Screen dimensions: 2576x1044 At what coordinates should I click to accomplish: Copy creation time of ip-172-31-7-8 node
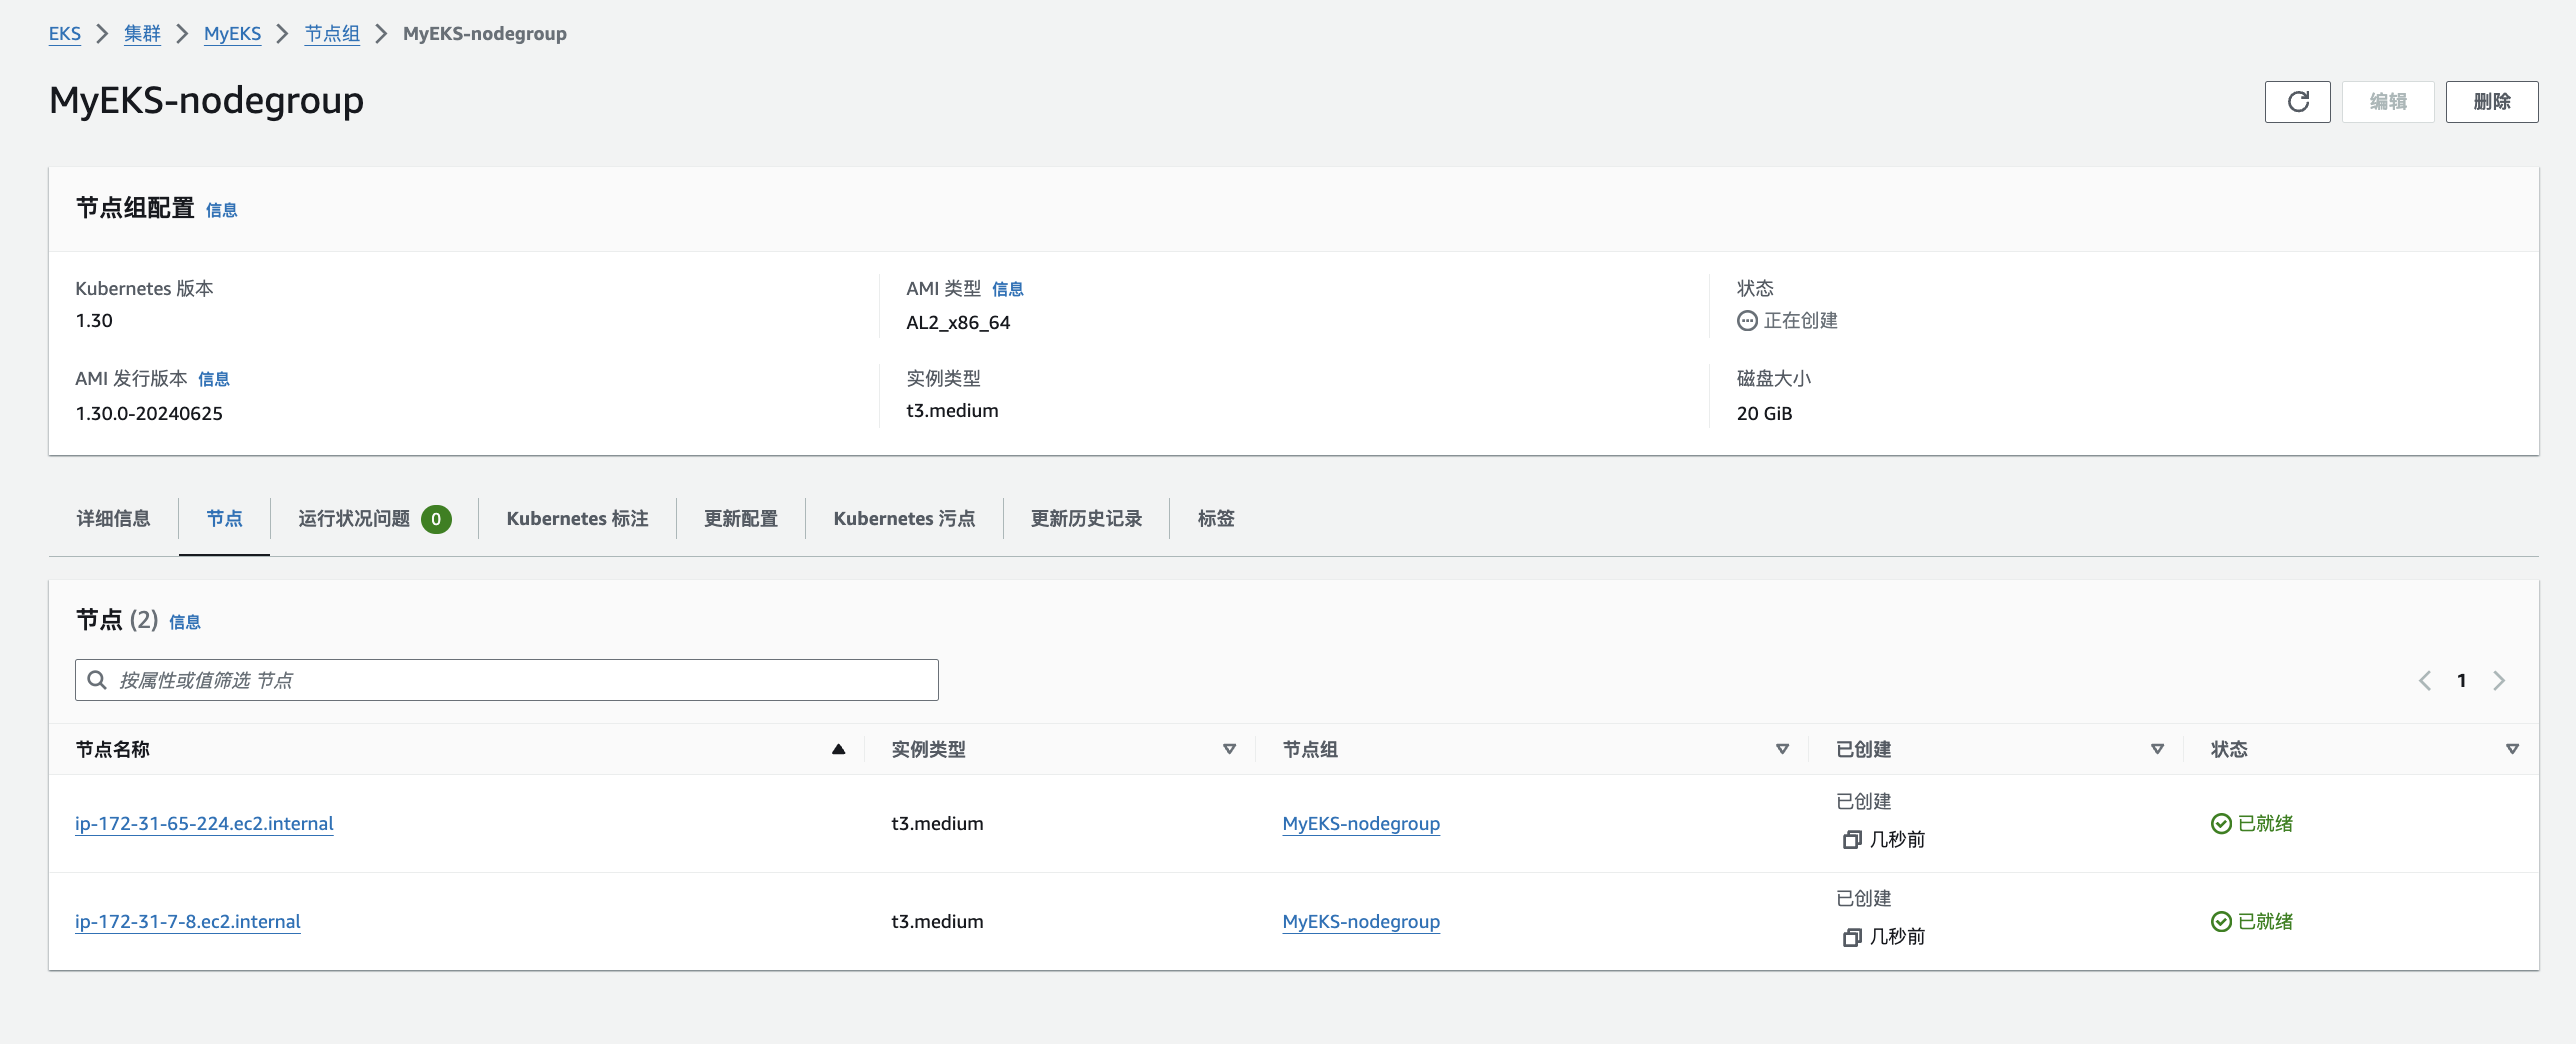1851,937
